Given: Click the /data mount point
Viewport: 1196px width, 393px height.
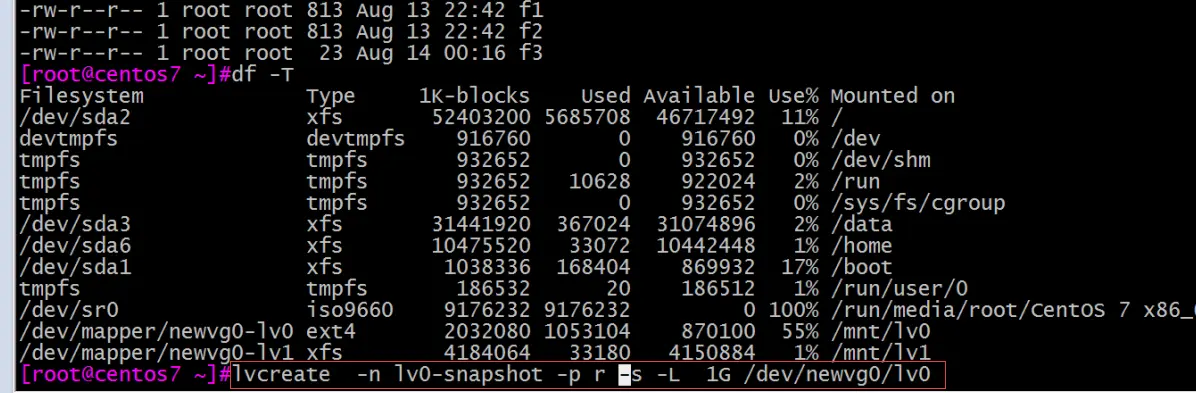Looking at the screenshot, I should pos(861,224).
